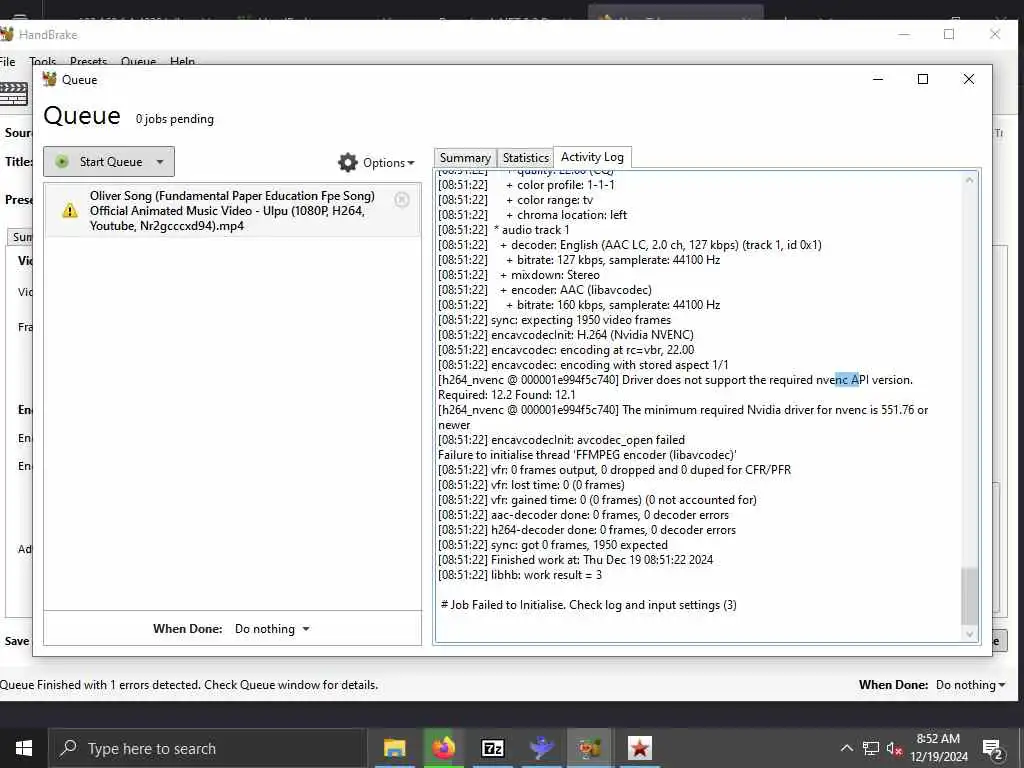The width and height of the screenshot is (1024, 768).
Task: Maximize the Queue window
Action: point(923,79)
